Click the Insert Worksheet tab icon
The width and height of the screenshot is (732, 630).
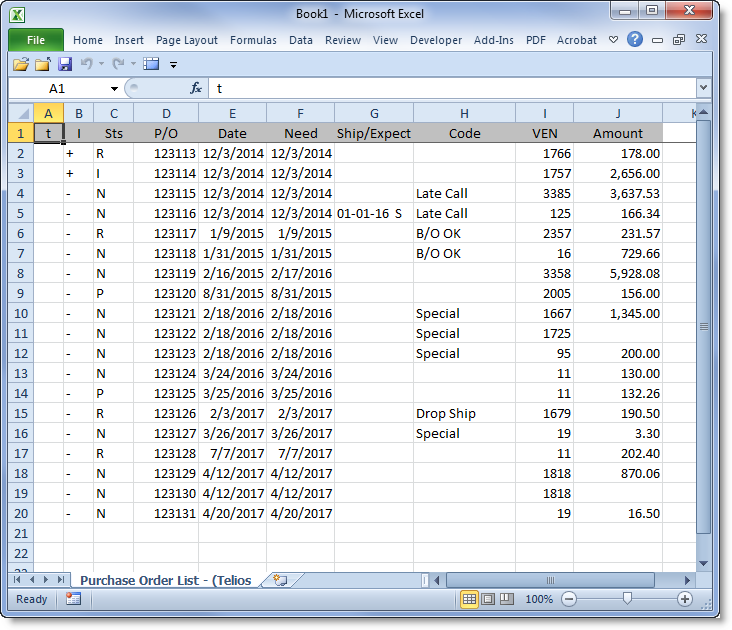[x=280, y=580]
